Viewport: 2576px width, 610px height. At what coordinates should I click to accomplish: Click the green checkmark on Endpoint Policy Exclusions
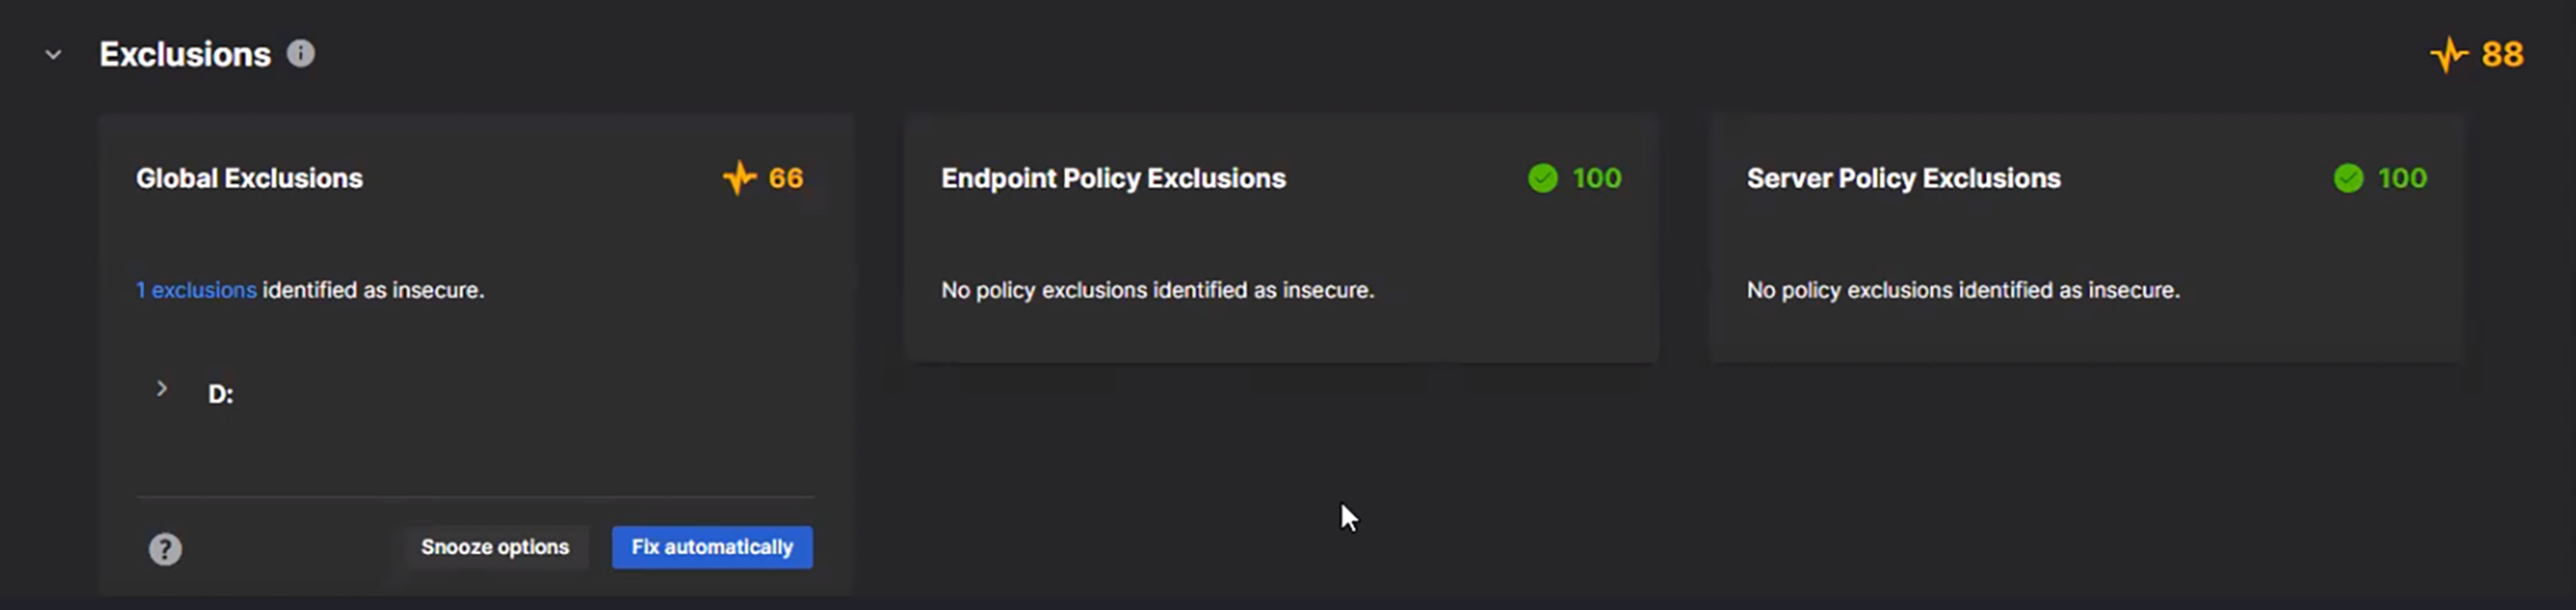pos(1542,178)
